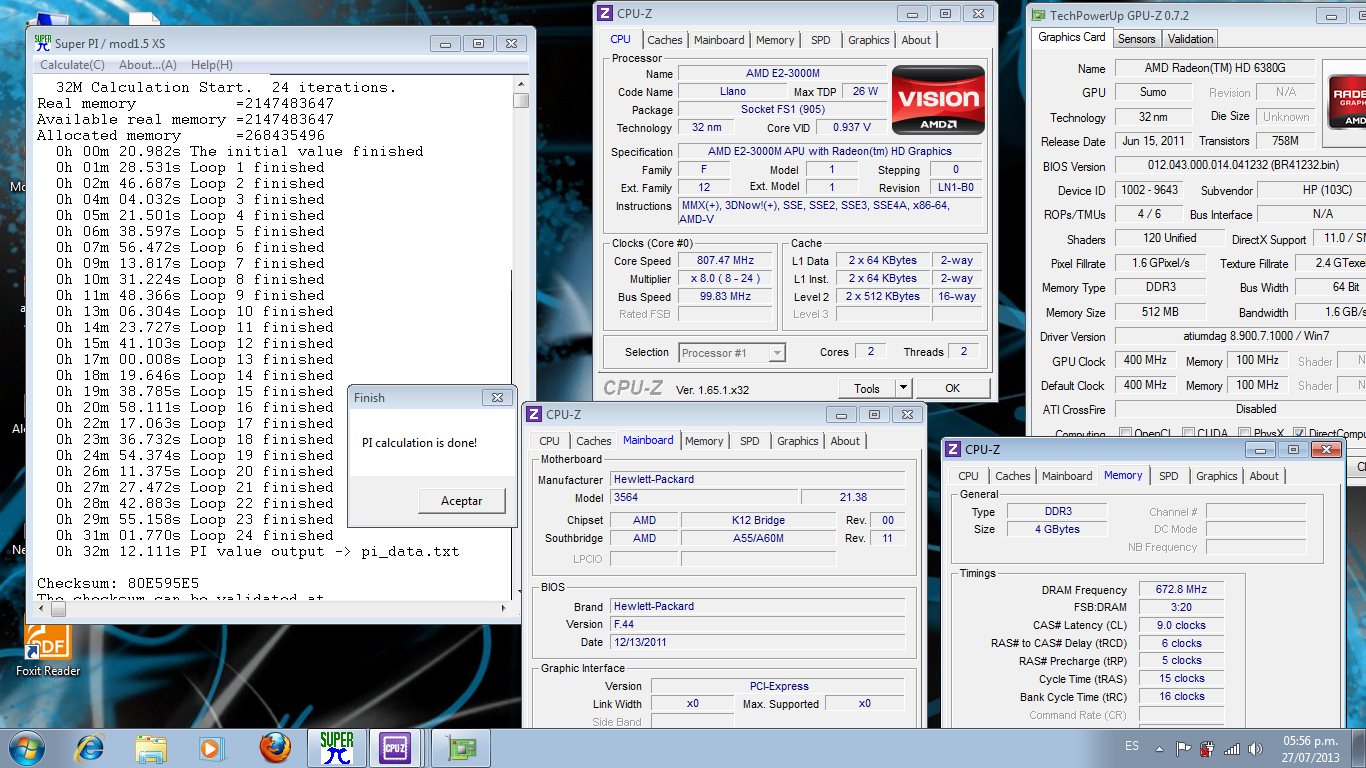Image resolution: width=1366 pixels, height=768 pixels.
Task: Switch to CPU-Z taskbar button
Action: coord(394,747)
